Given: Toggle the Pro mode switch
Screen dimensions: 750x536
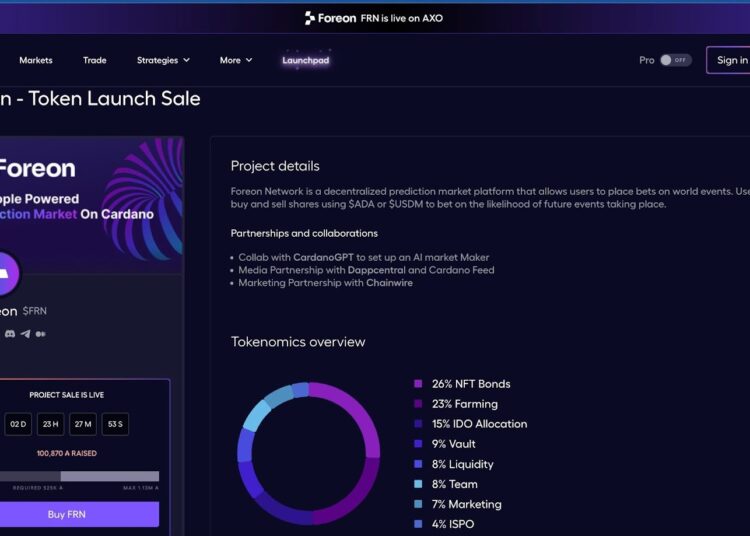Looking at the screenshot, I should (675, 60).
